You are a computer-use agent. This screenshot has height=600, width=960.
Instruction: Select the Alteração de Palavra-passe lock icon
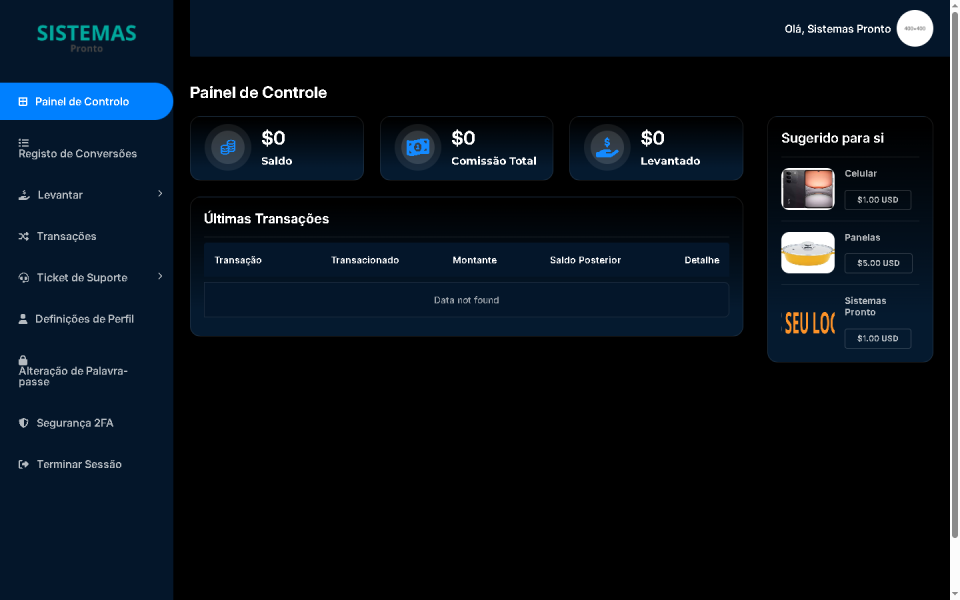coord(23,360)
